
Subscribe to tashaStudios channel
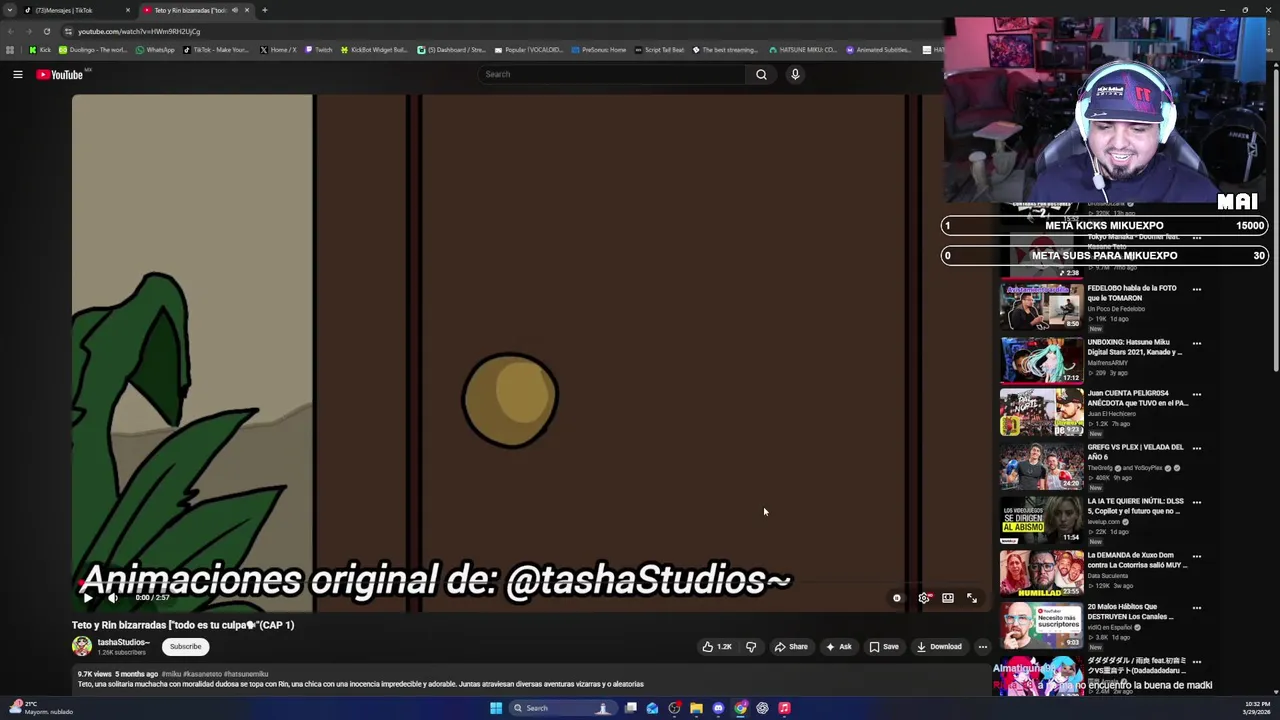pyautogui.click(x=185, y=646)
